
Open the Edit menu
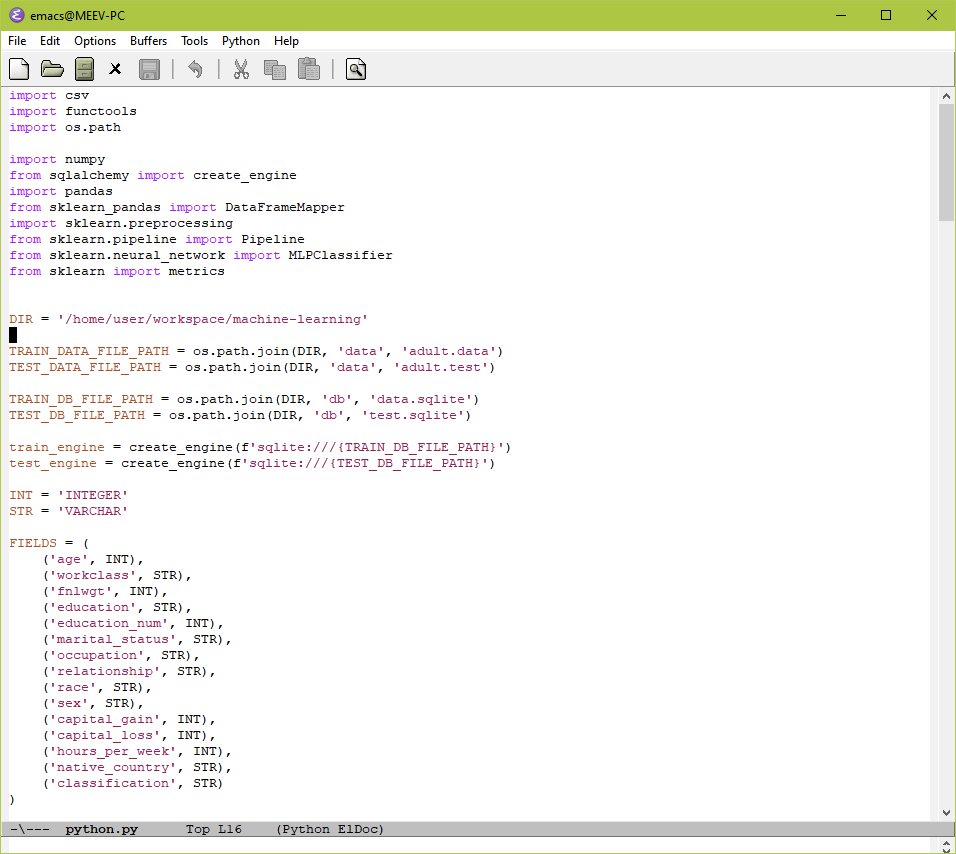(50, 41)
